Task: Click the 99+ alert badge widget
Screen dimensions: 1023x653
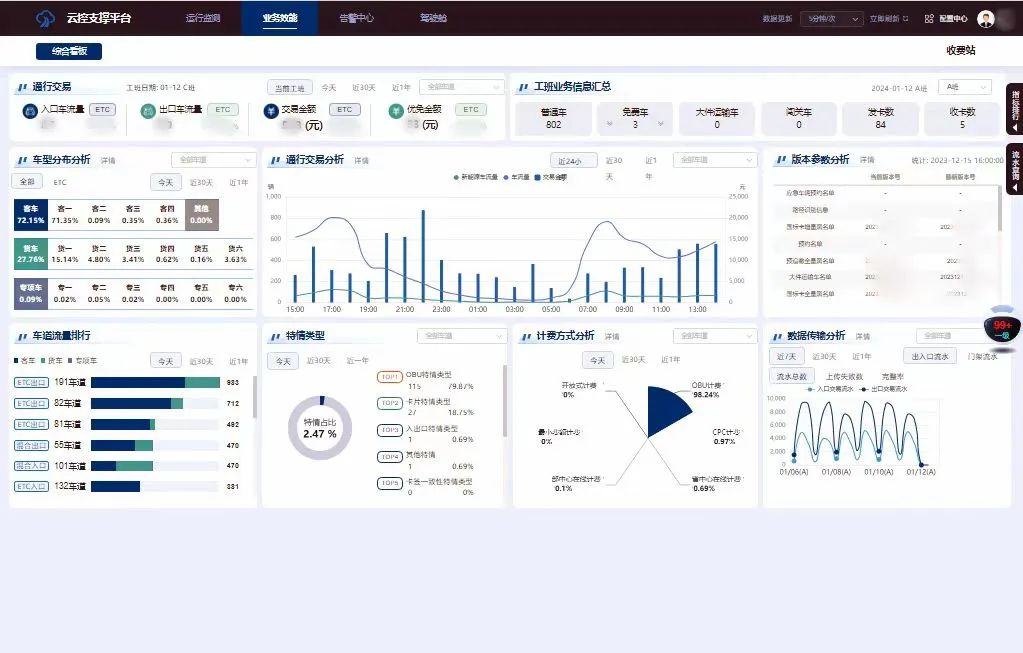Action: pyautogui.click(x=1002, y=329)
